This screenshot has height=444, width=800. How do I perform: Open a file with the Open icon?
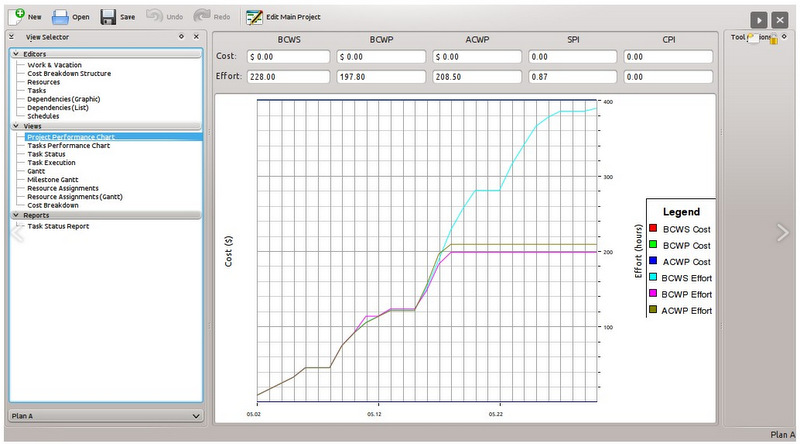pyautogui.click(x=60, y=17)
